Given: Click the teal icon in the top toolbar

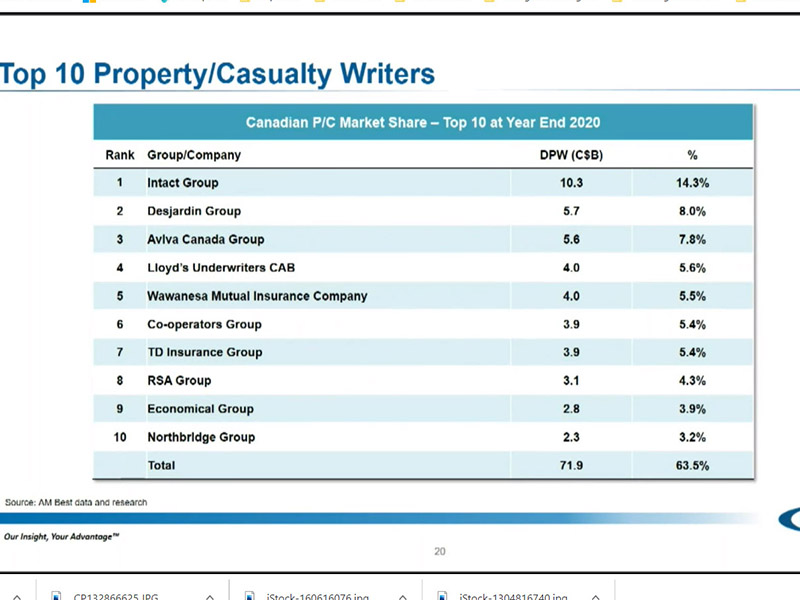Looking at the screenshot, I should [165, 4].
